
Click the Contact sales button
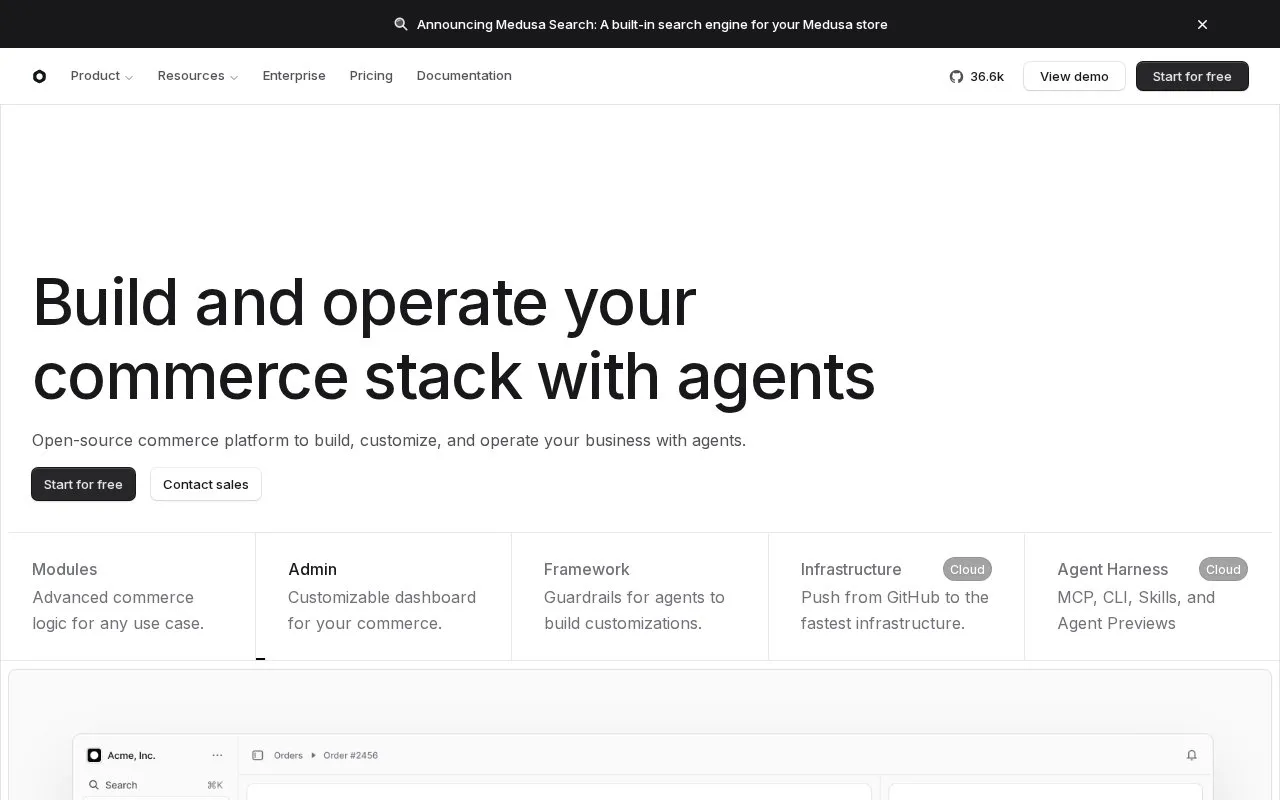click(206, 484)
